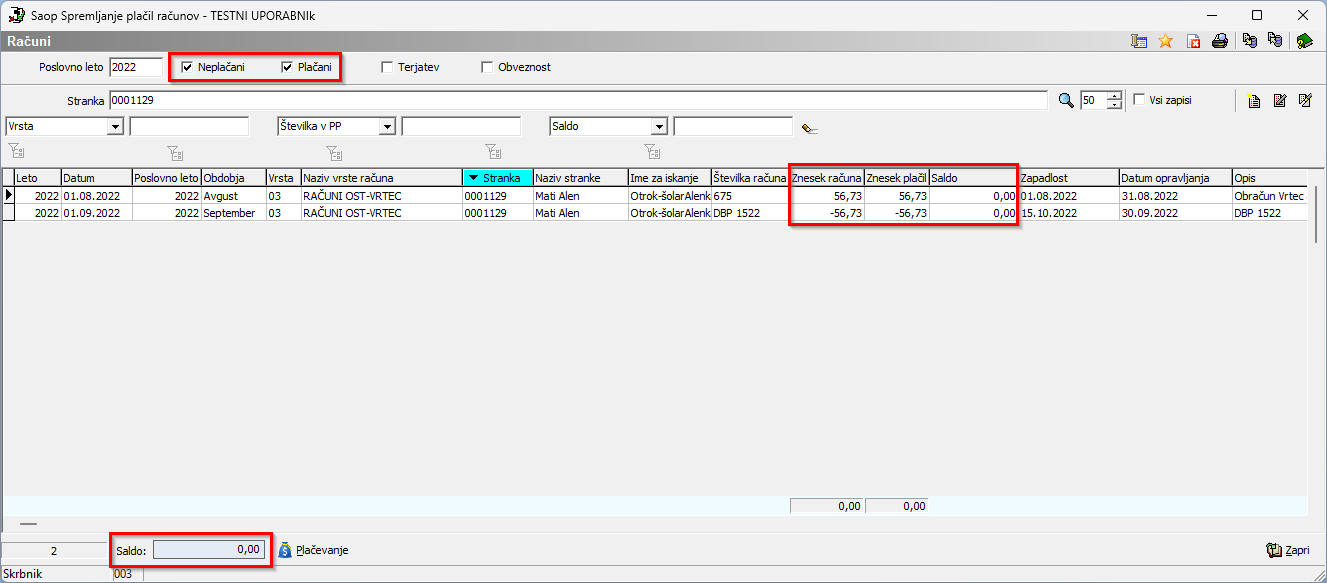
Task: Toggle the Neplačani checkbox
Action: coord(186,67)
